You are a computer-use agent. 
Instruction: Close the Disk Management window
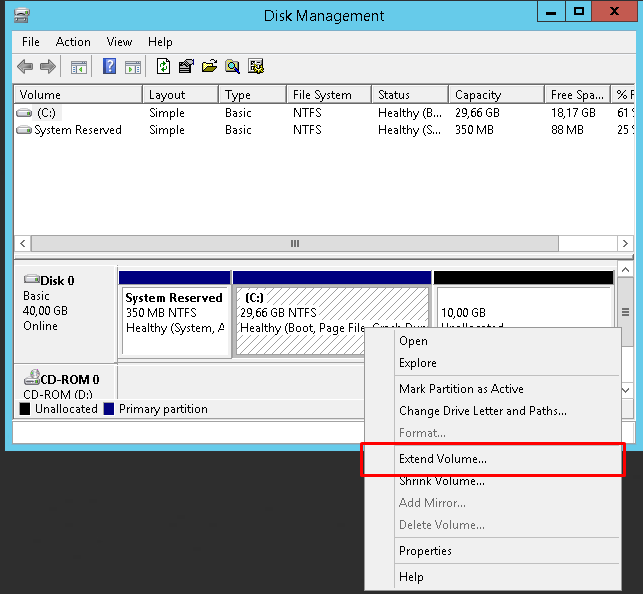coord(615,11)
